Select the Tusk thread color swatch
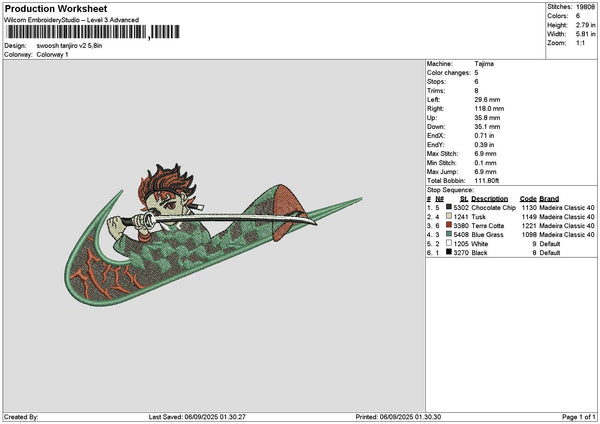The width and height of the screenshot is (600, 424). coord(449,216)
